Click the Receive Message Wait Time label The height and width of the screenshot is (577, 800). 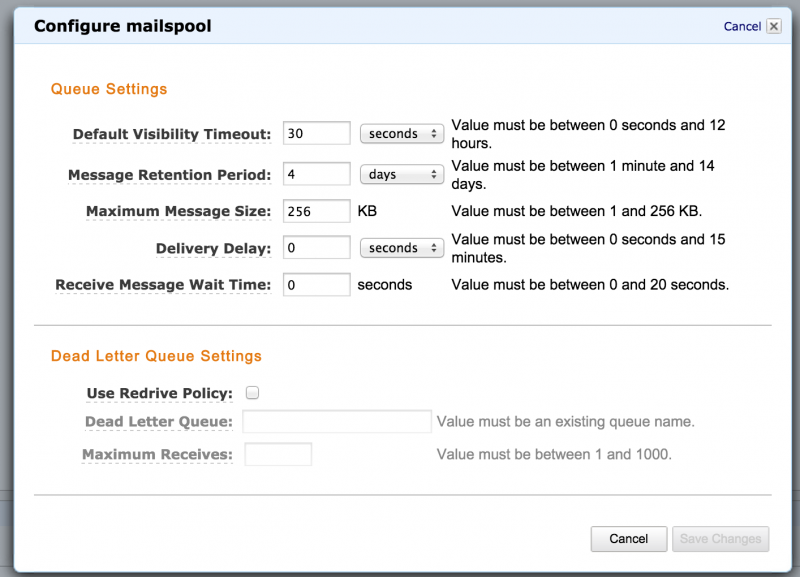pyautogui.click(x=163, y=285)
